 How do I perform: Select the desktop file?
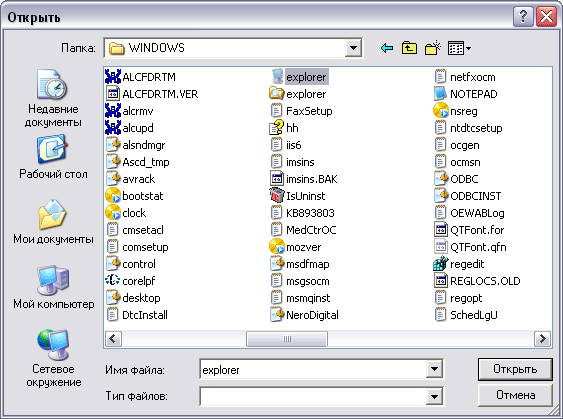(134, 298)
